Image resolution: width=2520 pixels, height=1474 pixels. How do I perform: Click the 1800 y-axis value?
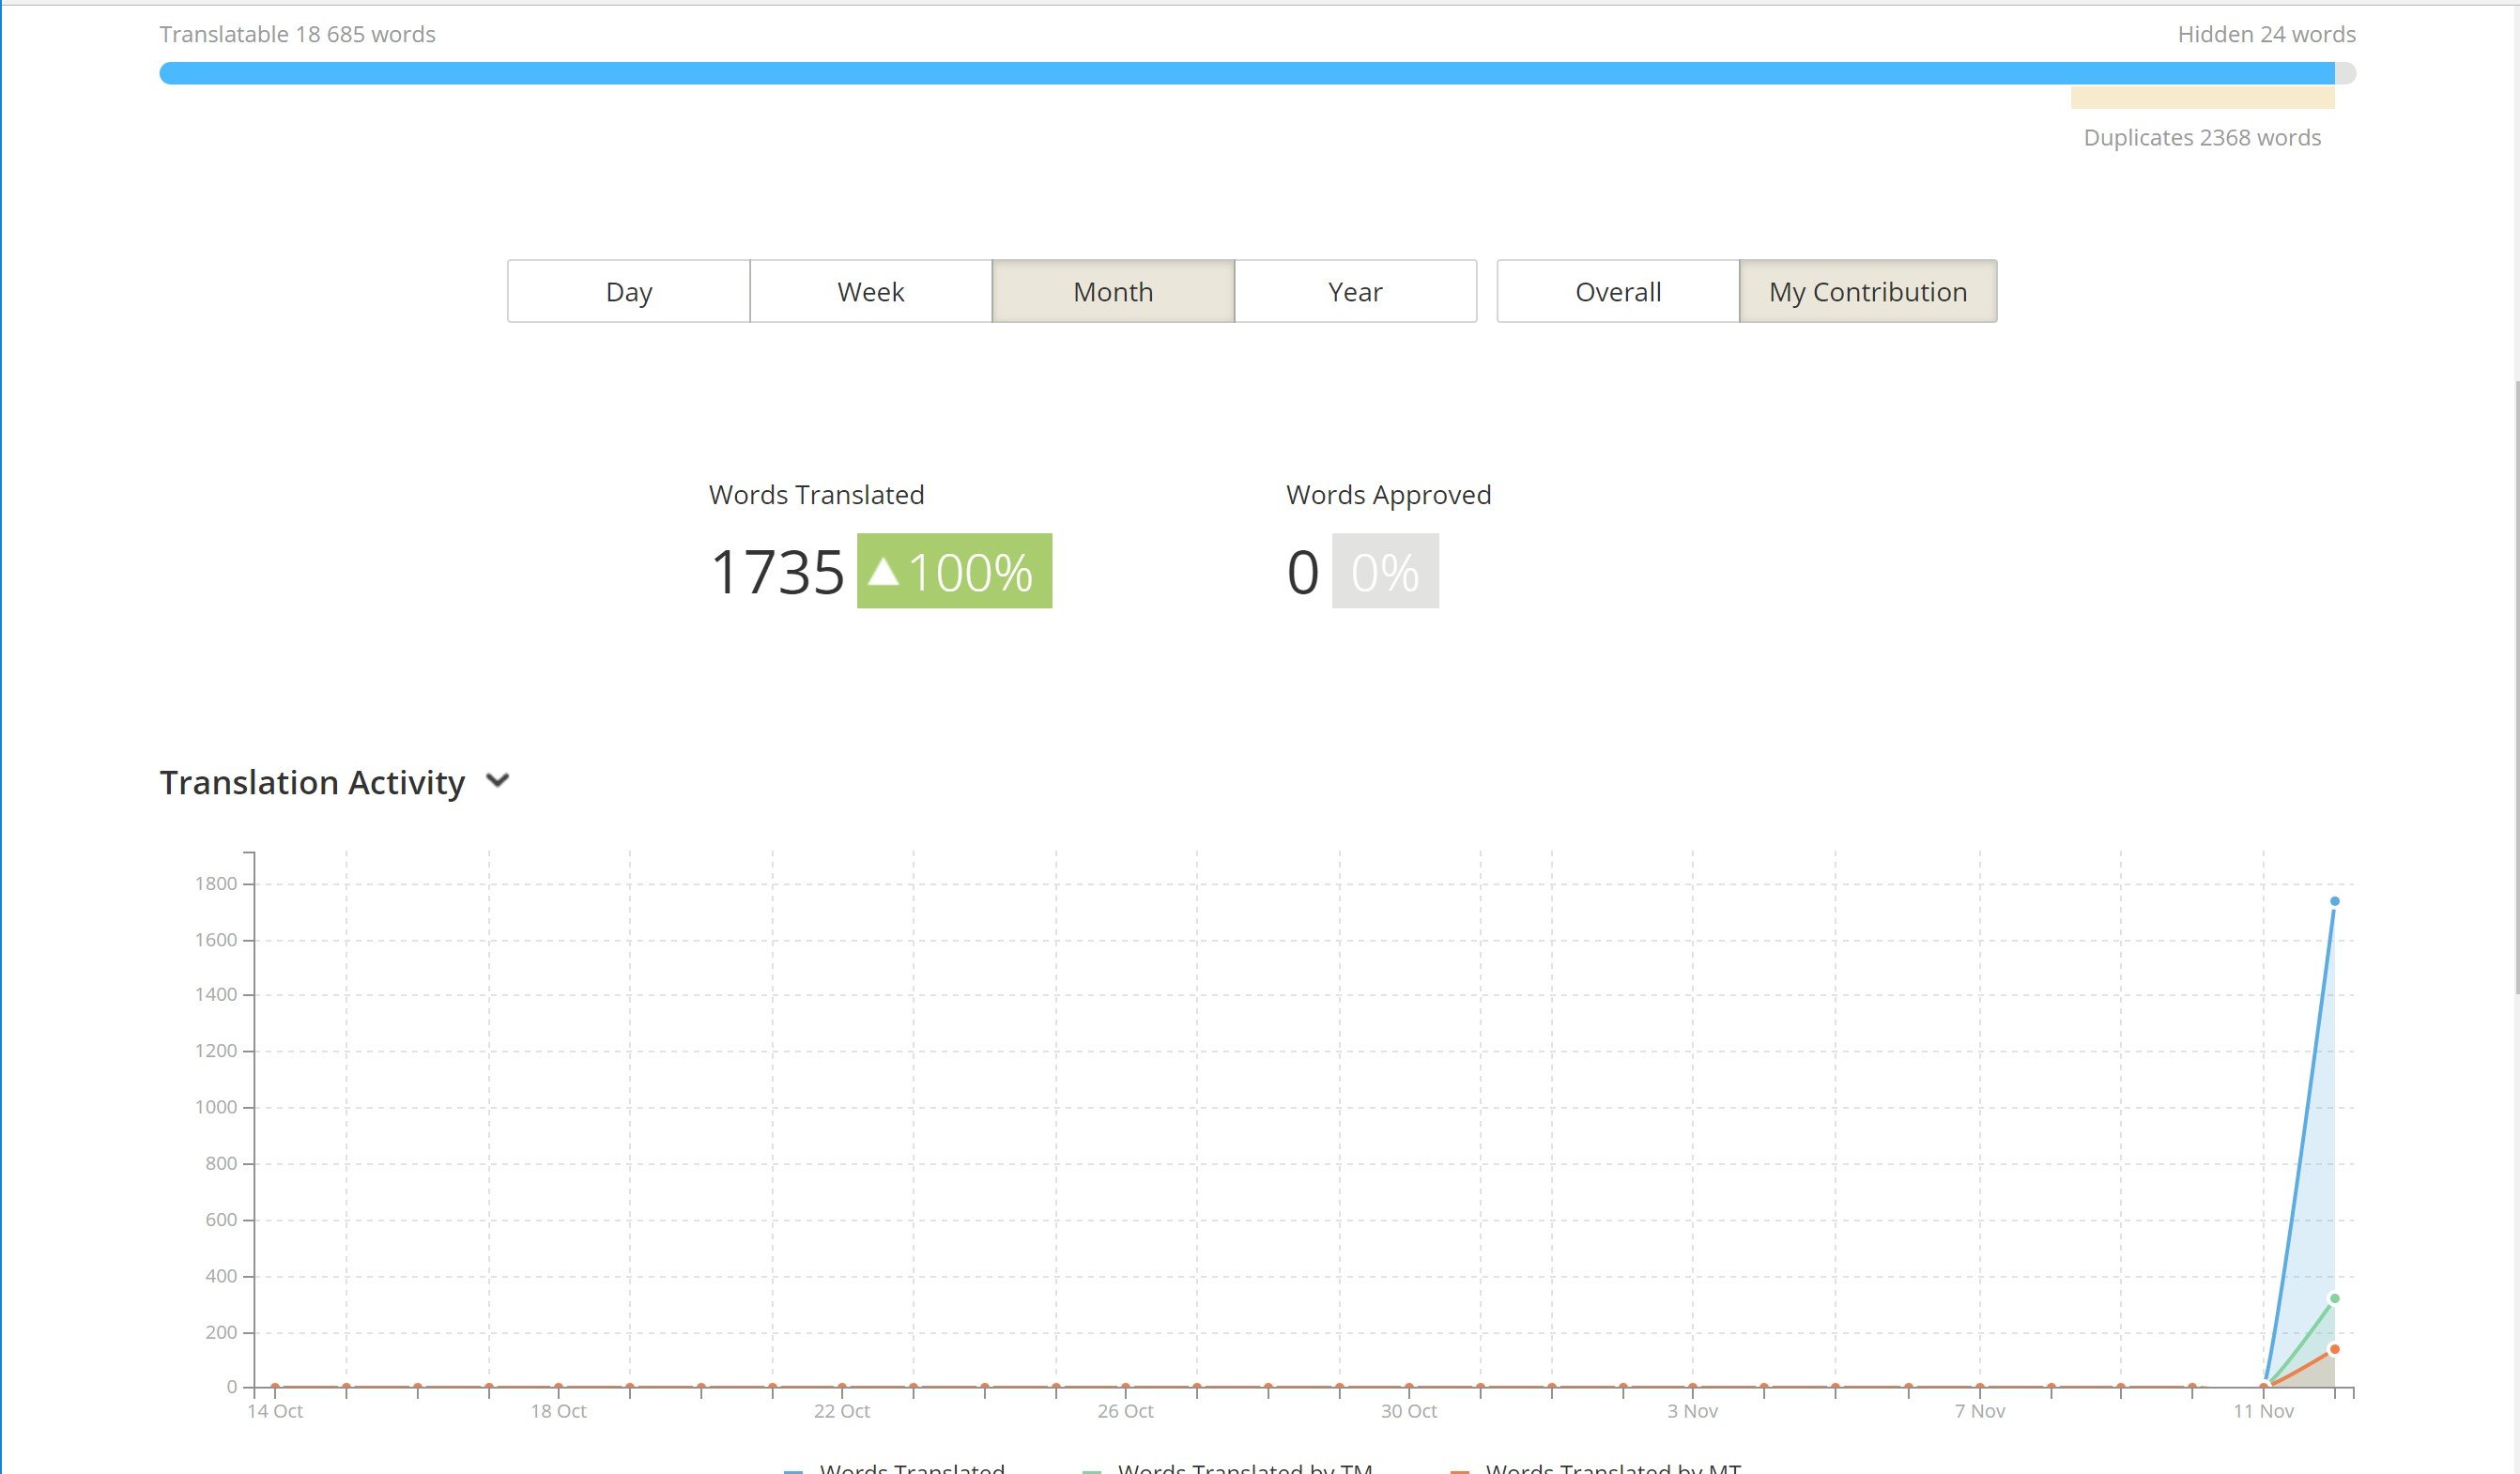(216, 883)
